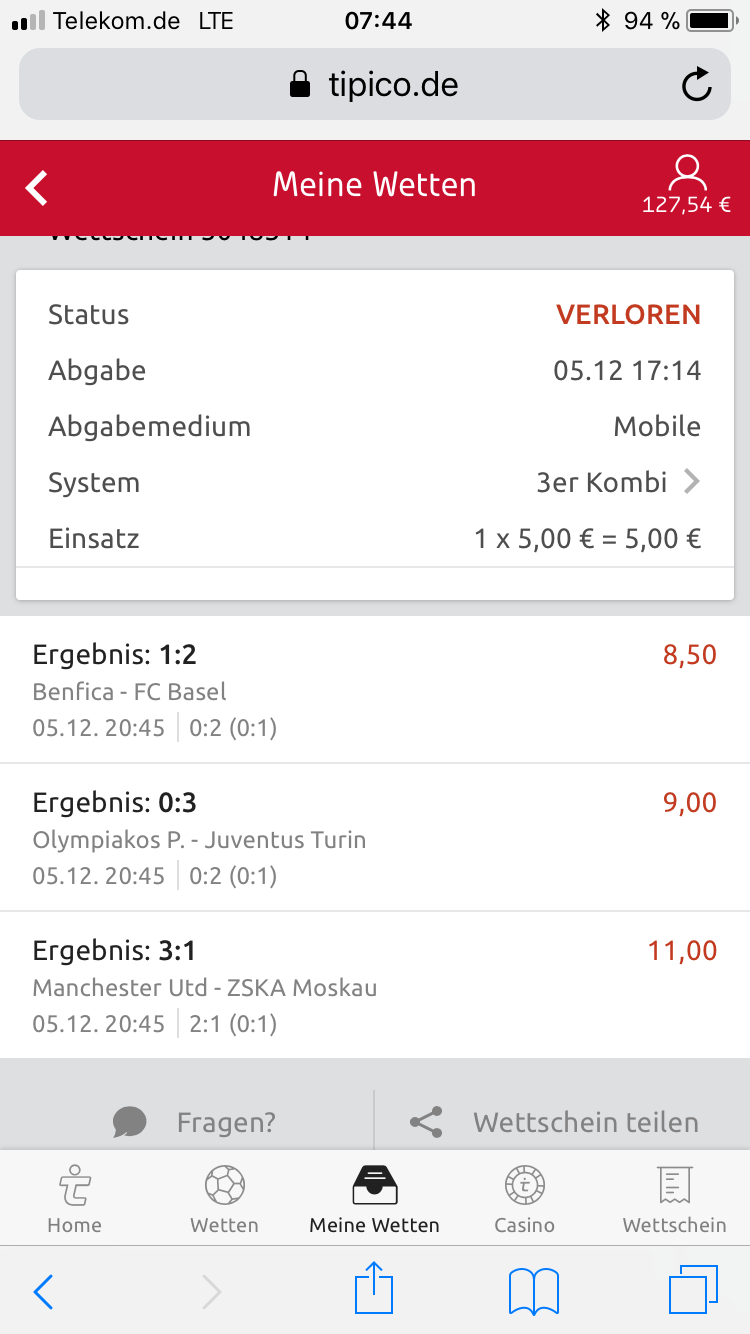This screenshot has width=750, height=1334.
Task: Open the account profile icon
Action: (x=686, y=174)
